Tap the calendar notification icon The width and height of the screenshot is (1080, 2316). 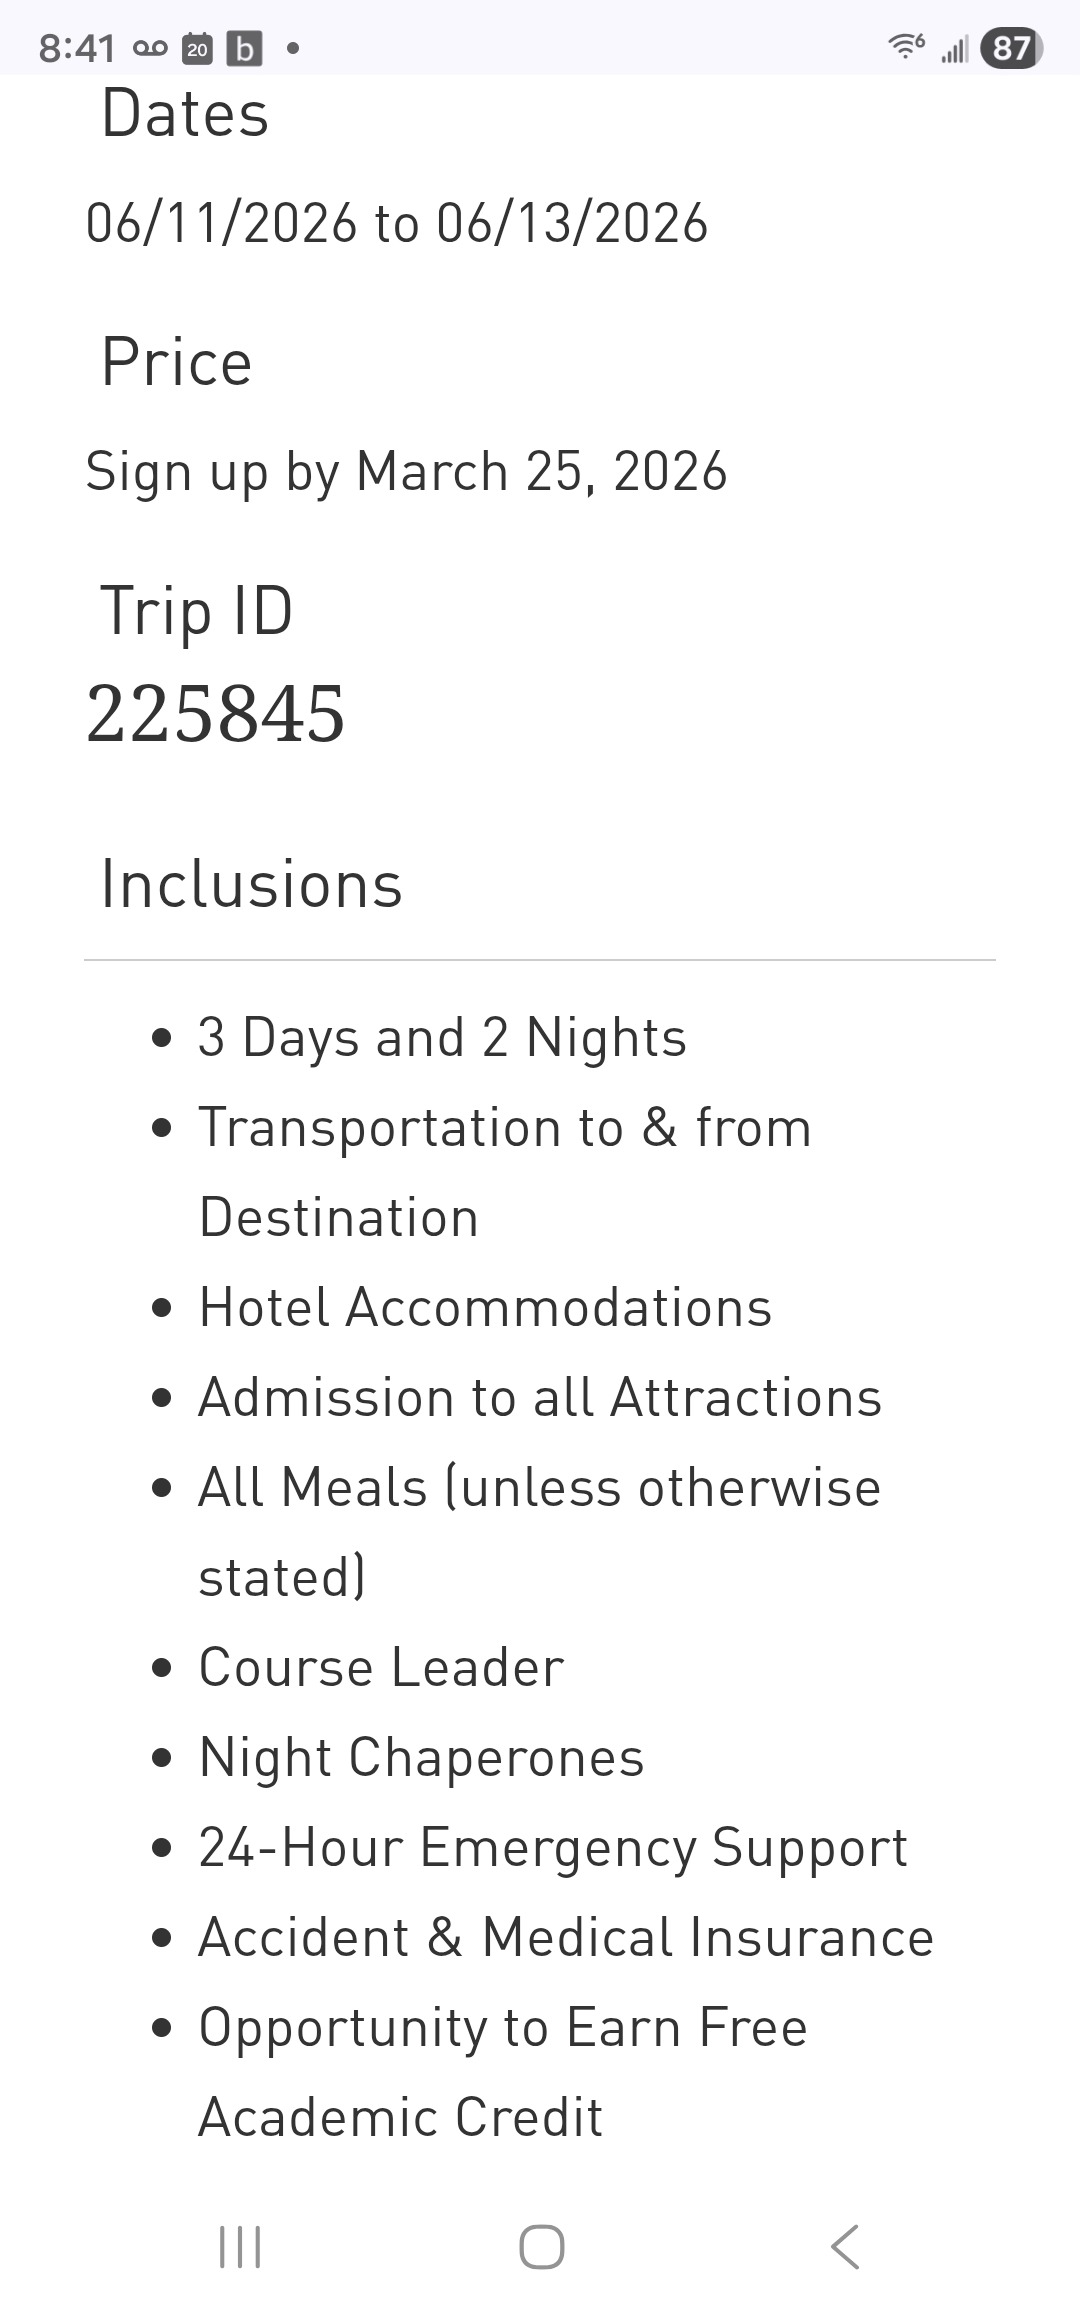click(x=198, y=48)
